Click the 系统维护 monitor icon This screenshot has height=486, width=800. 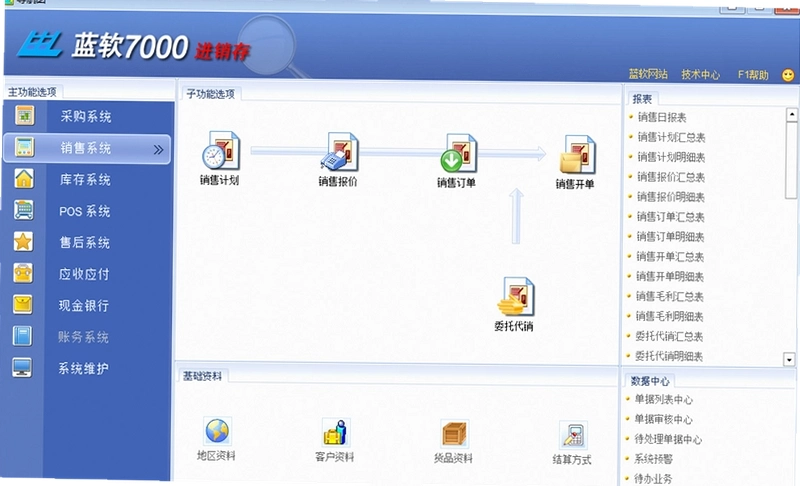coord(22,367)
